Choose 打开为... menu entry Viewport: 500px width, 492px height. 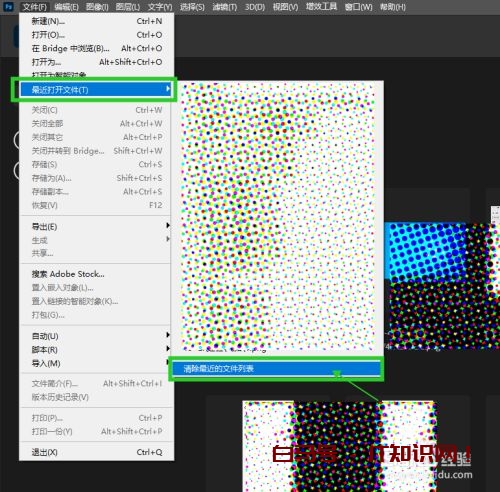point(97,62)
